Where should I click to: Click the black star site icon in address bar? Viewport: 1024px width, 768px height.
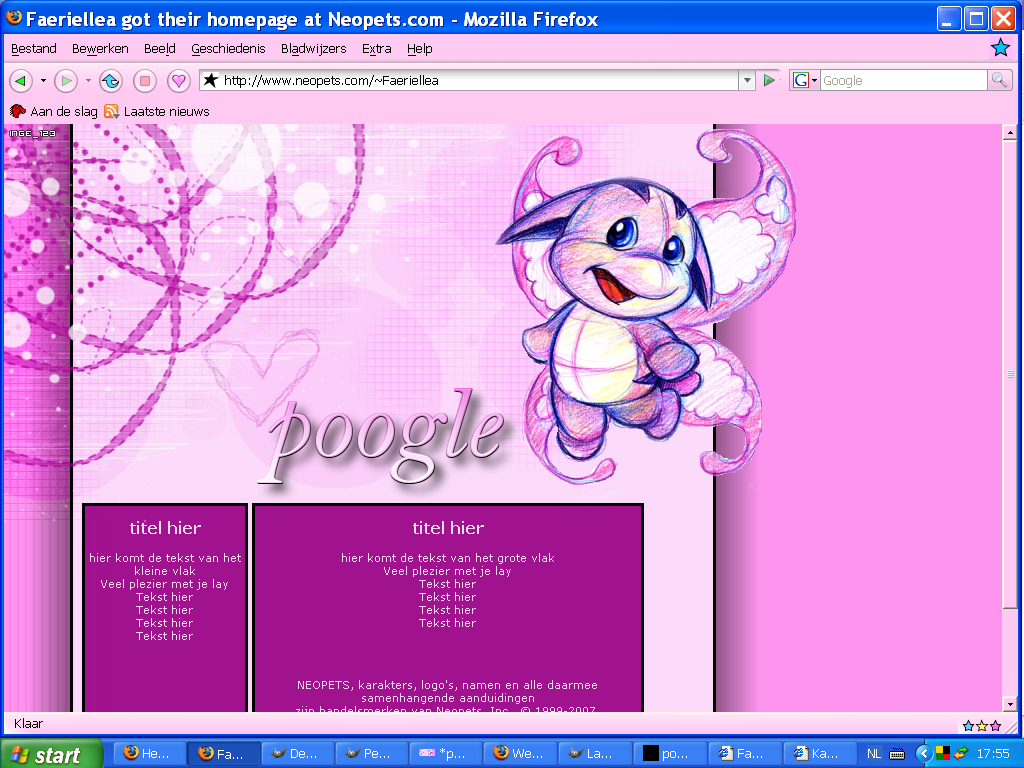(210, 80)
